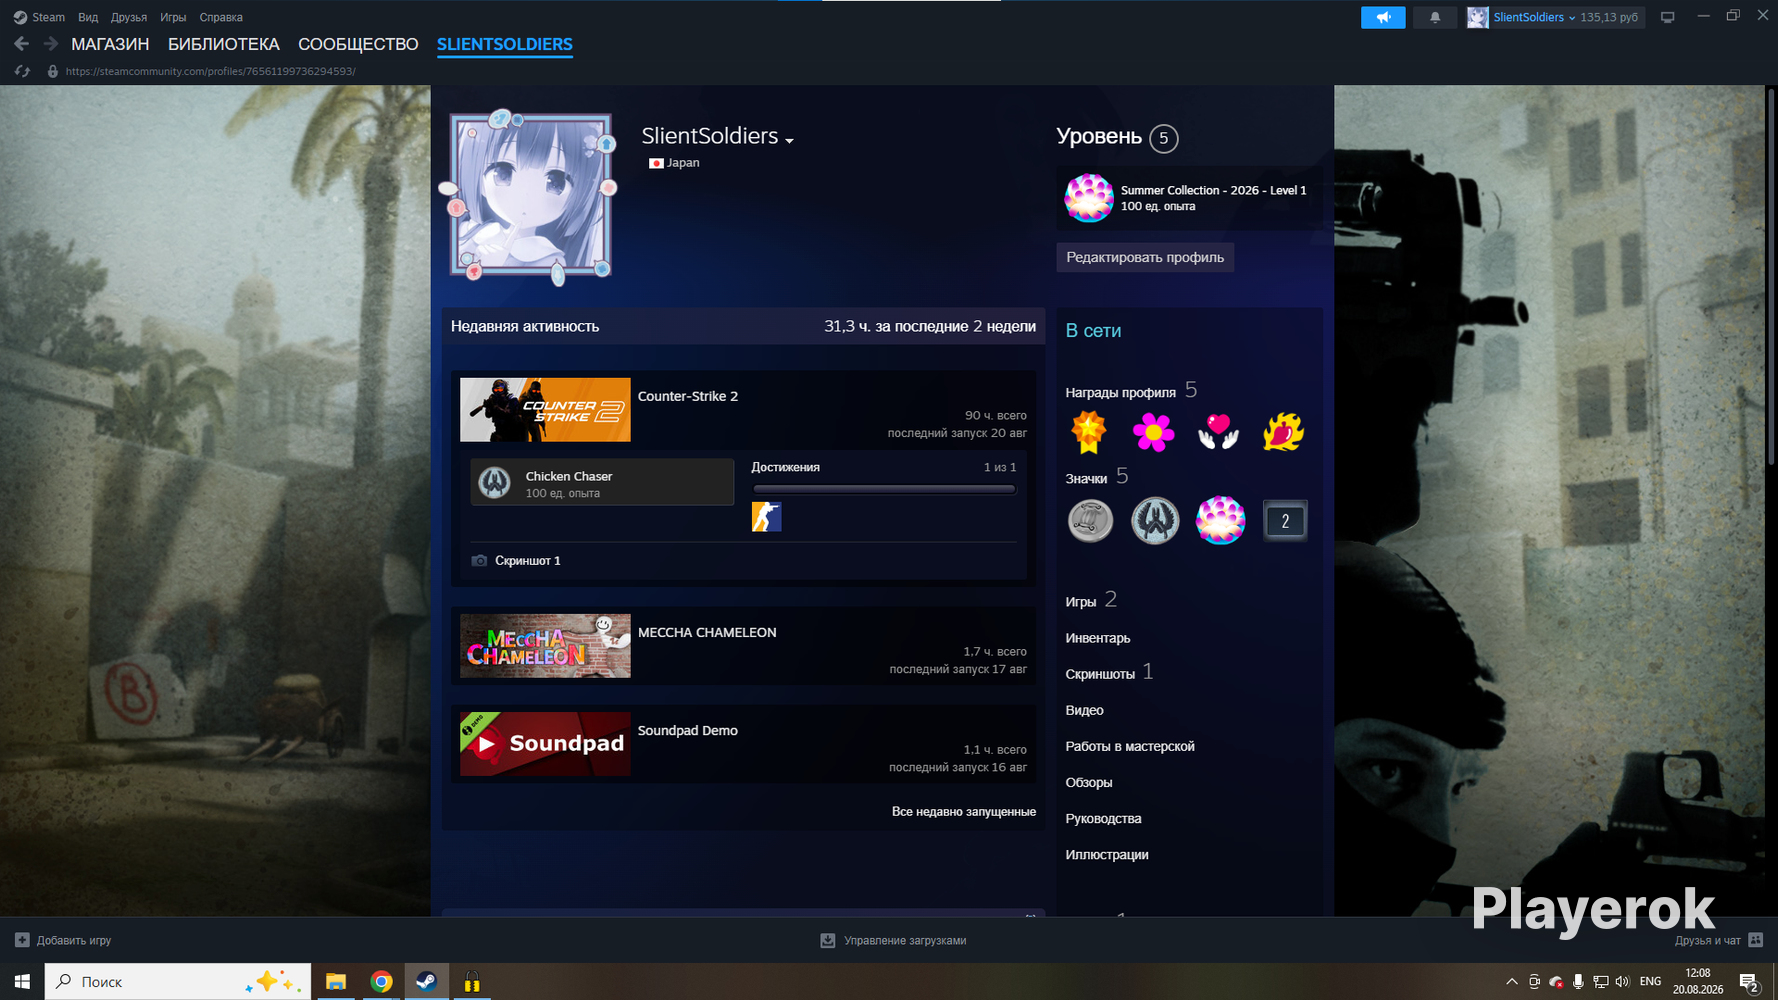This screenshot has width=1778, height=1000.
Task: Open the badge showing number 2
Action: [1285, 521]
